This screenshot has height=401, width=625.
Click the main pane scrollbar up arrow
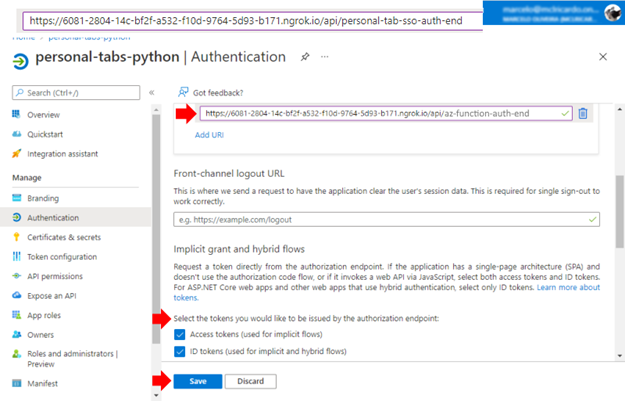pyautogui.click(x=620, y=109)
